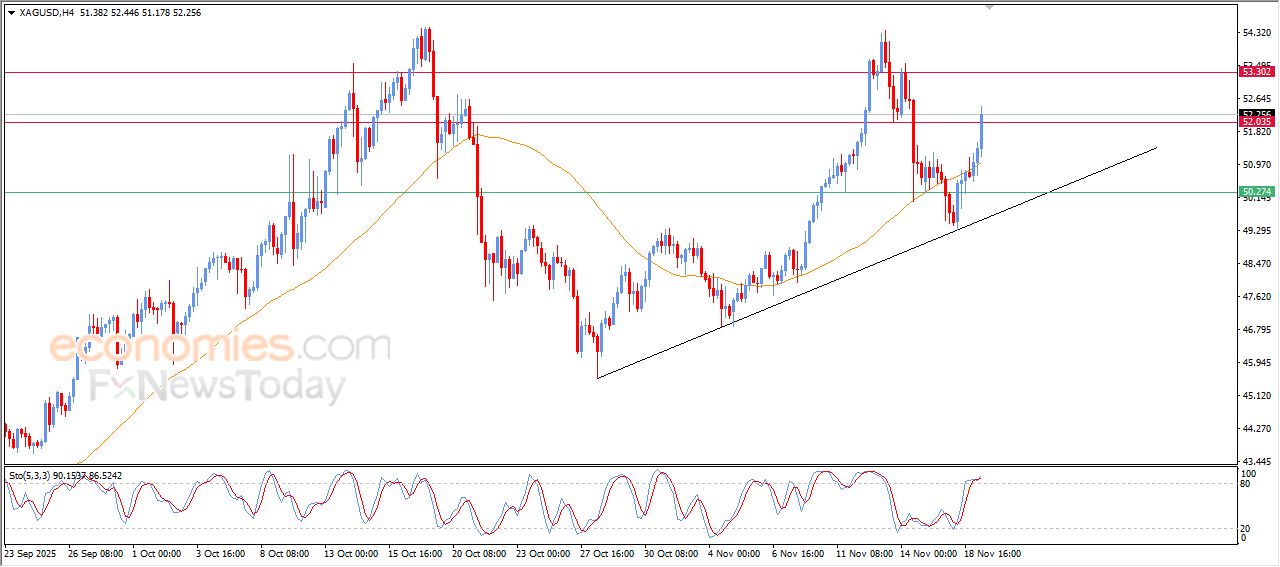The height and width of the screenshot is (567, 1280).
Task: Click the 3 Oct 16:00 date label
Action: pyautogui.click(x=222, y=553)
